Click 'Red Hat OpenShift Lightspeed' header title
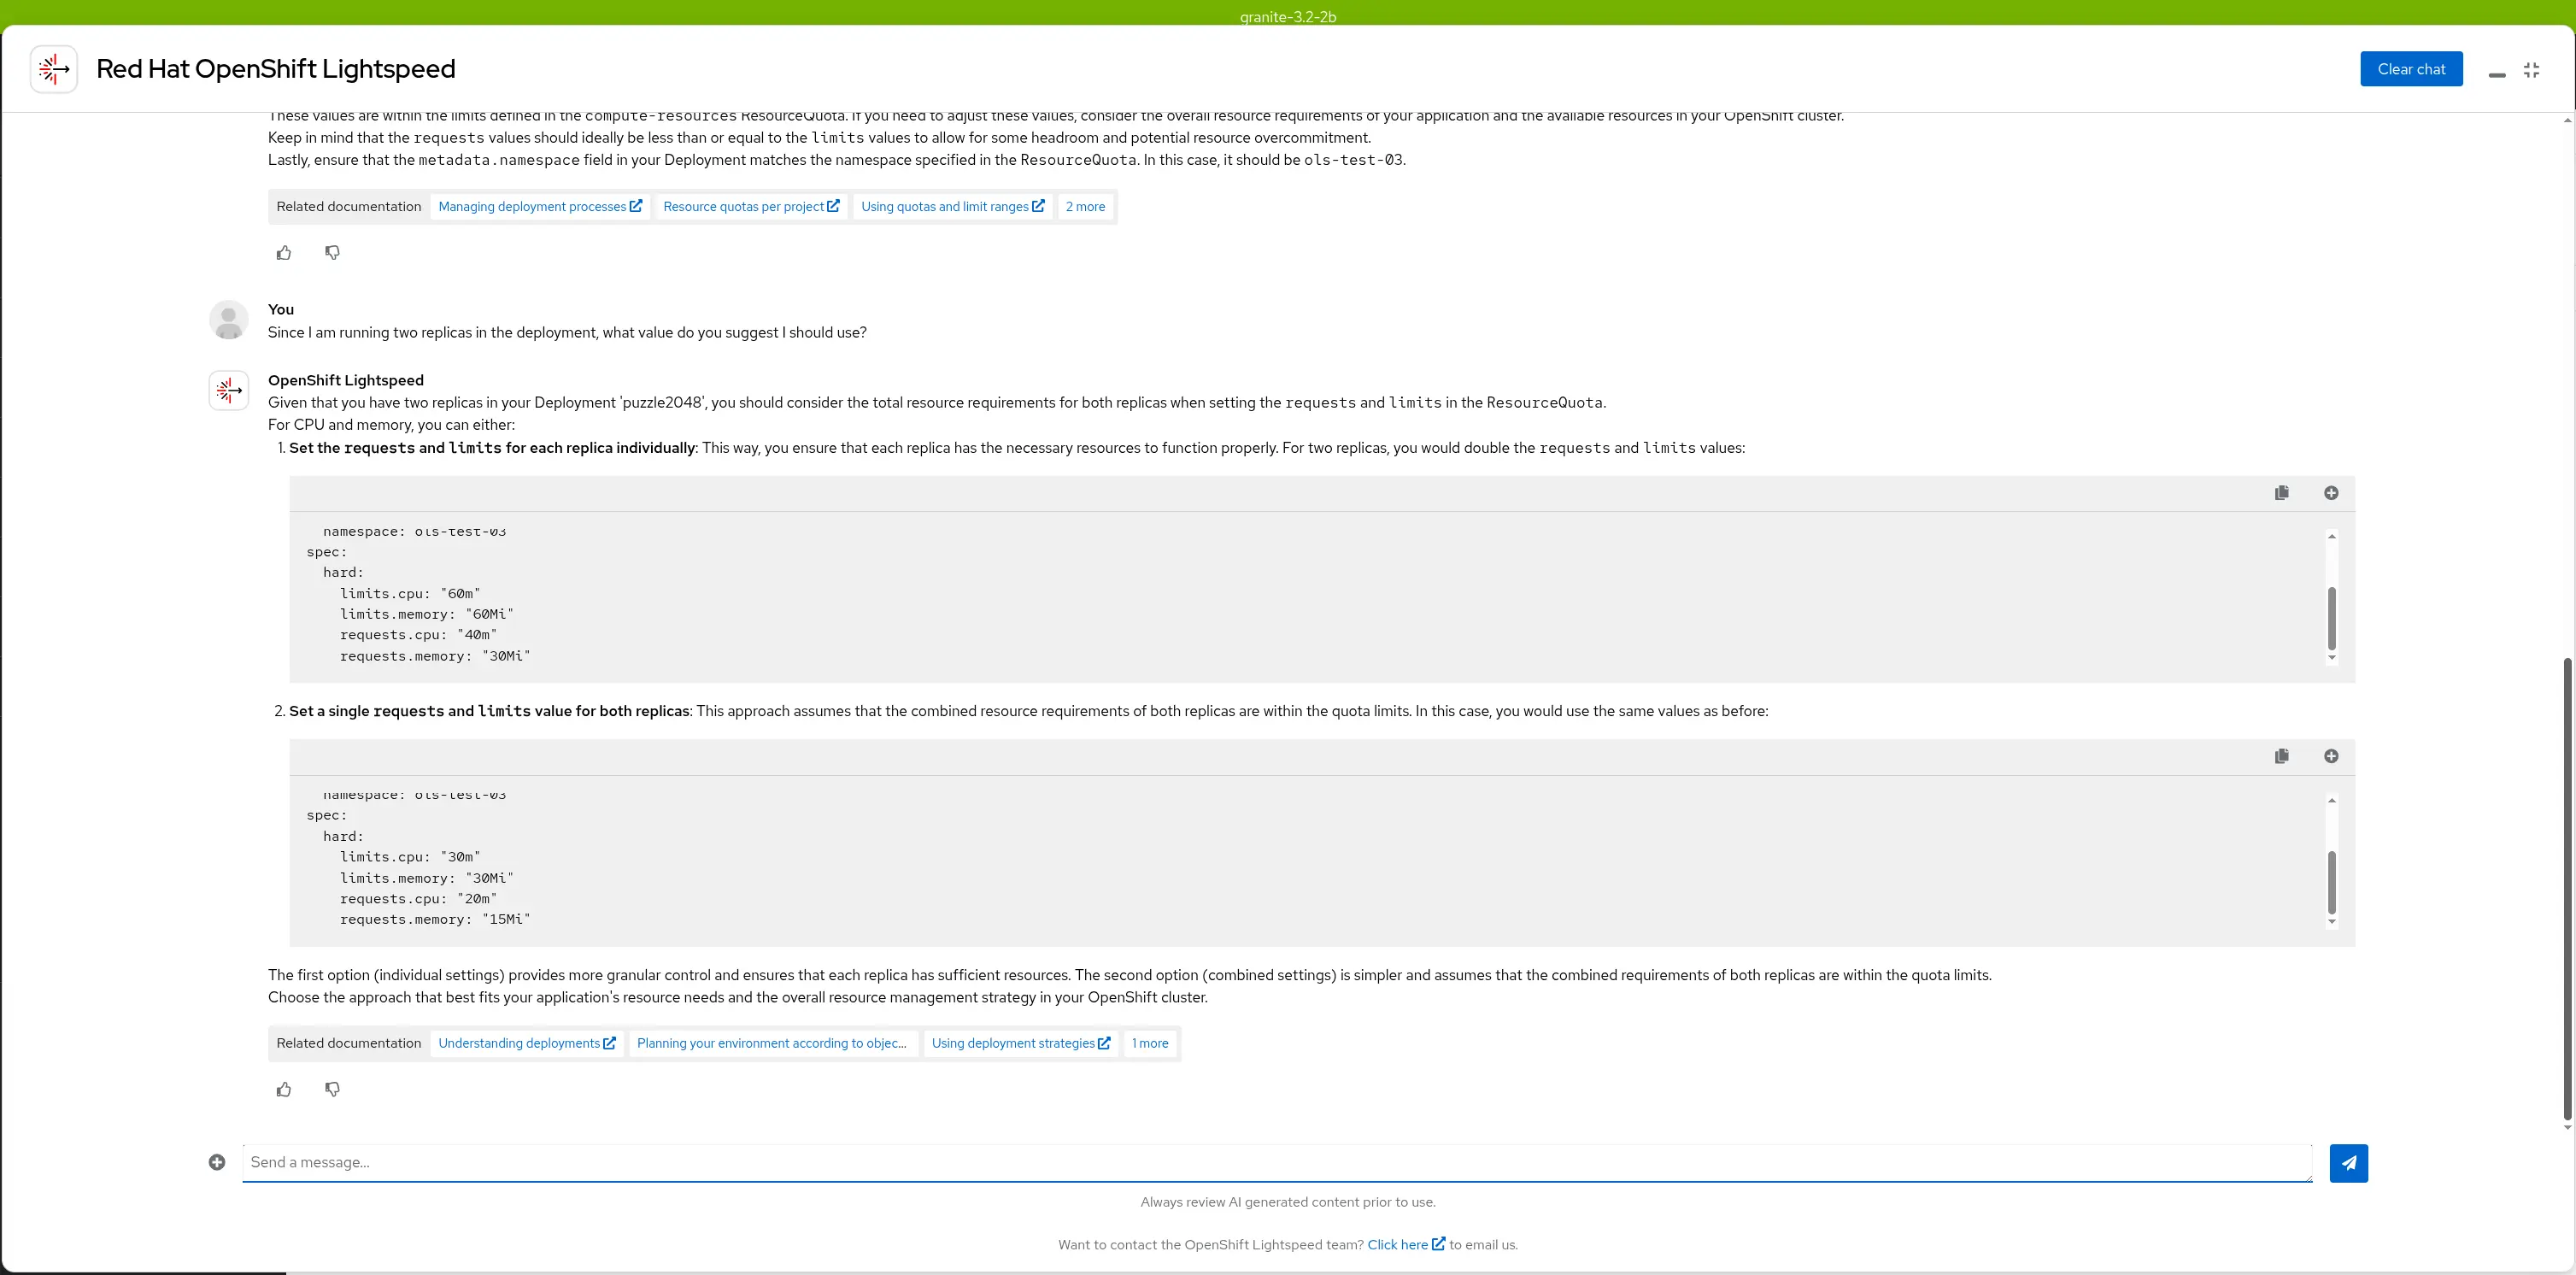Viewport: 2576px width, 1275px height. click(x=276, y=69)
